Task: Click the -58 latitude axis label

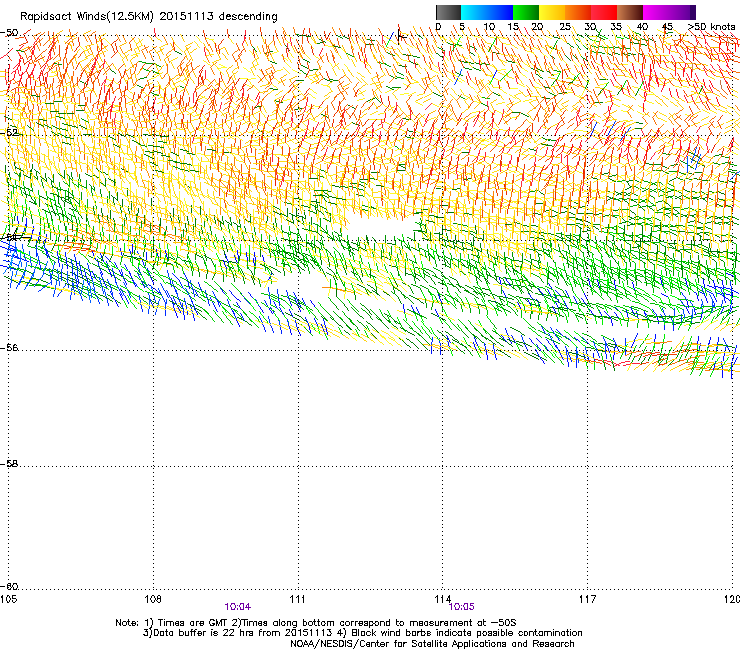Action: pos(9,464)
